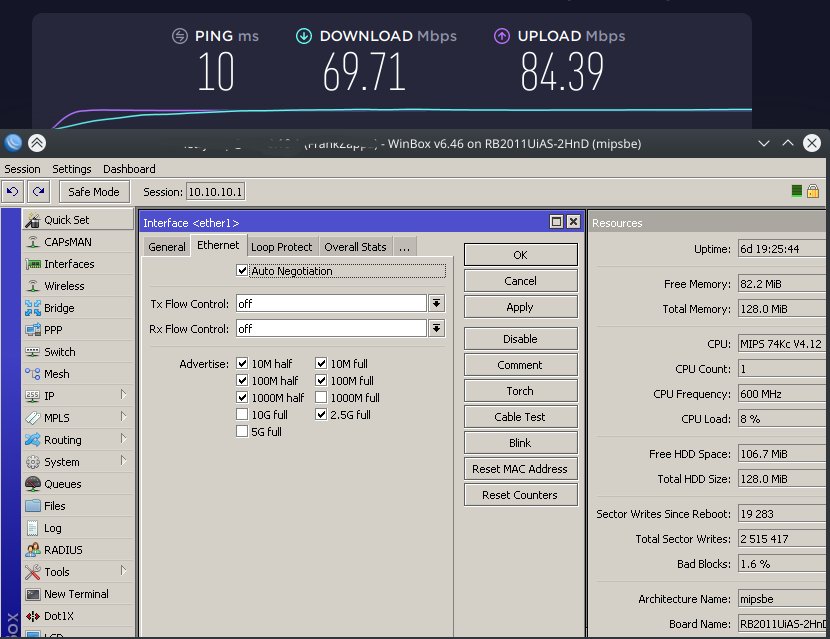This screenshot has height=639, width=830.
Task: Click the Session address field 10.10.10.1
Action: click(215, 192)
